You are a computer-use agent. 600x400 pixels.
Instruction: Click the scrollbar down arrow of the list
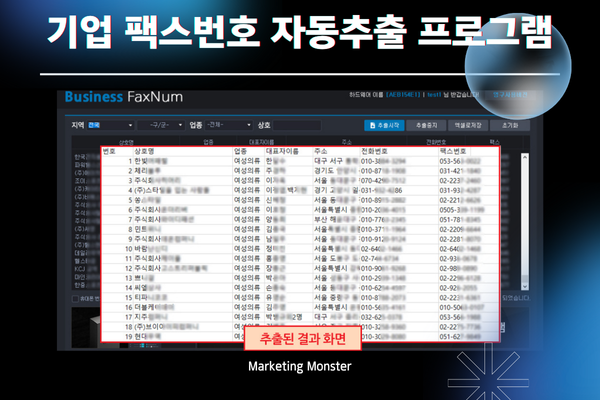[x=525, y=286]
